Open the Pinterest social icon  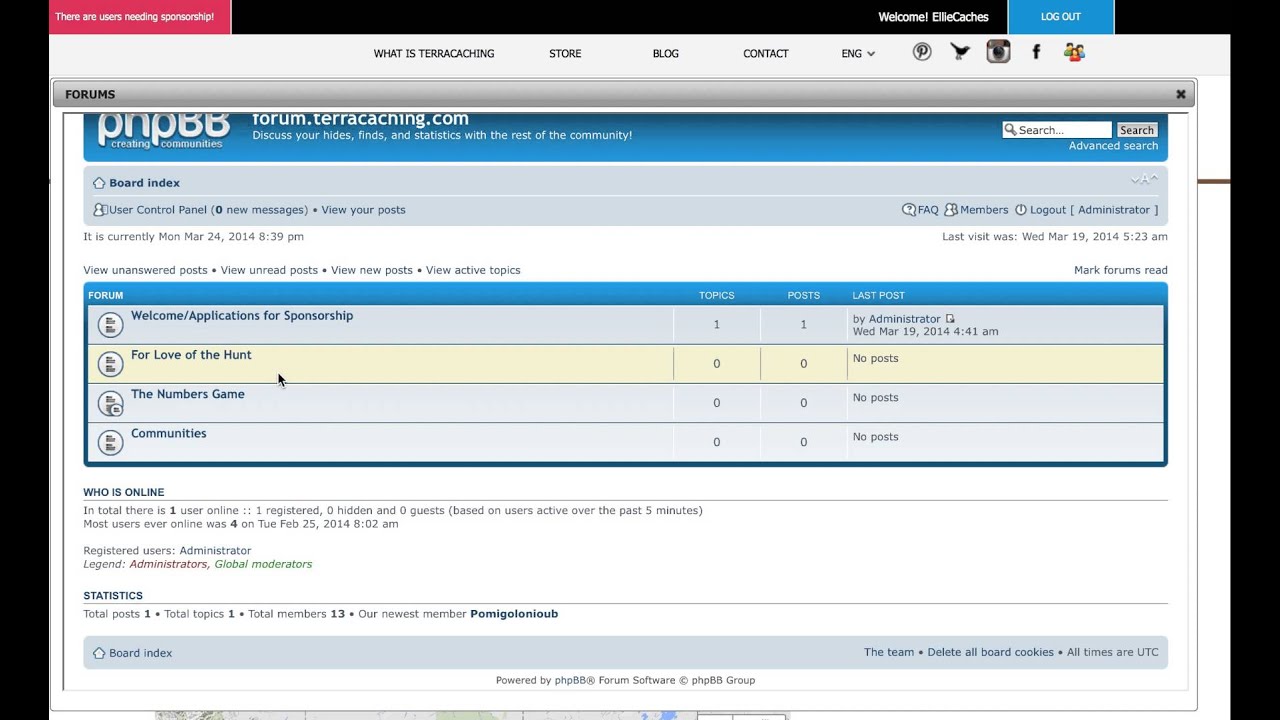(922, 52)
